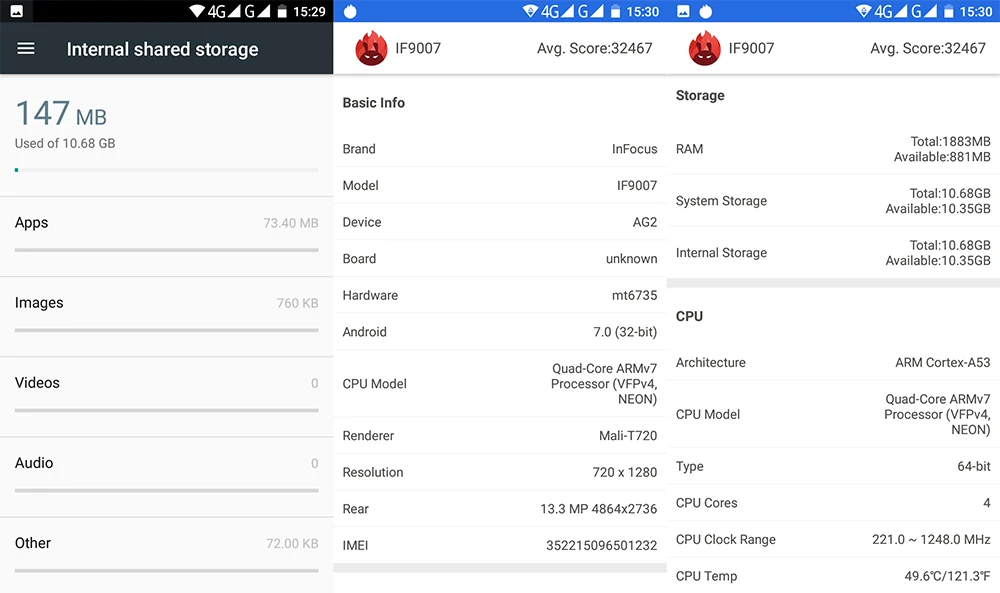The image size is (1000, 593).
Task: Open the Apps storage category
Action: [166, 237]
